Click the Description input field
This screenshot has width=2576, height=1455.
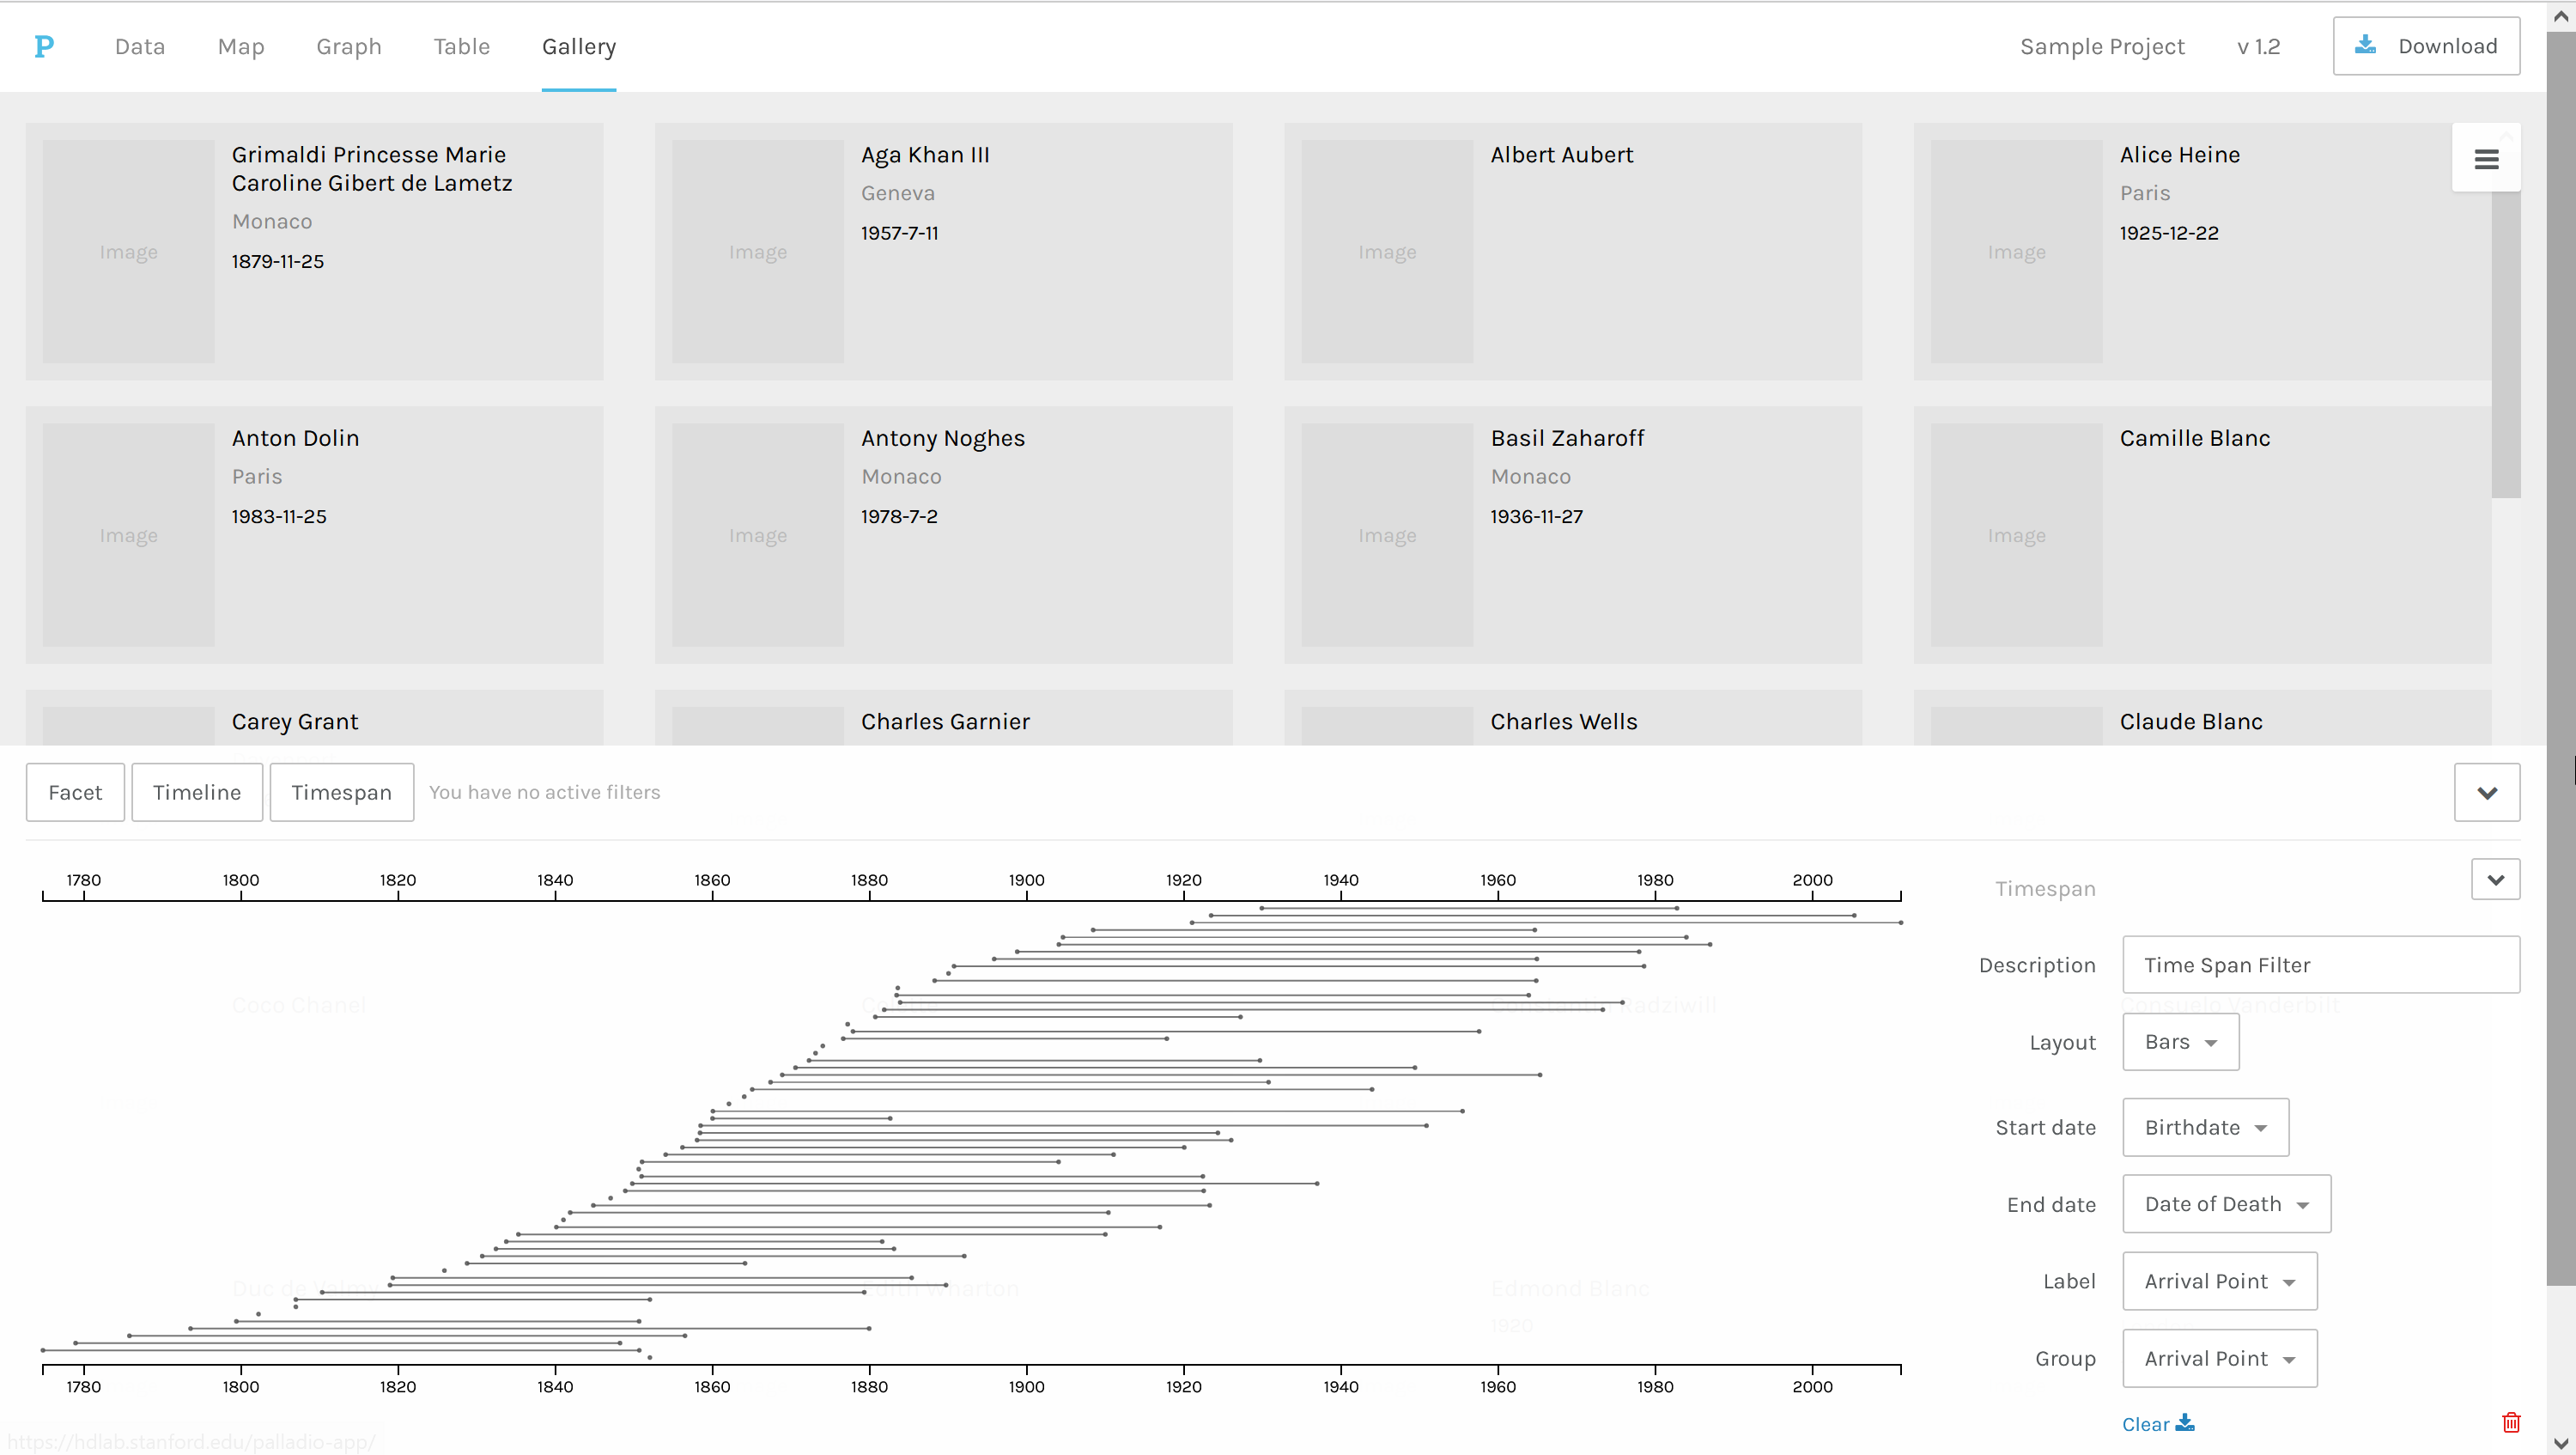click(x=2321, y=964)
